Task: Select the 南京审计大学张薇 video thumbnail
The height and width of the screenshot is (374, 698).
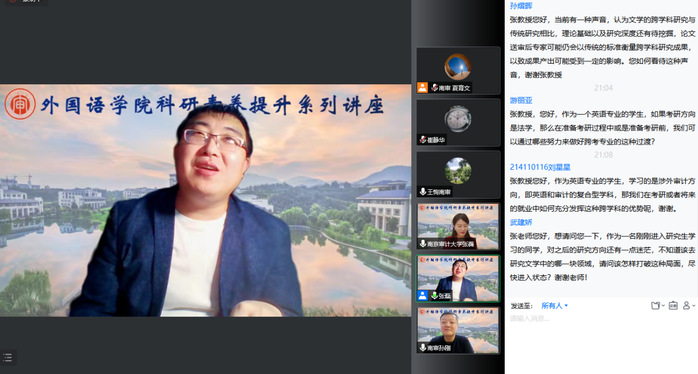Action: [x=458, y=226]
